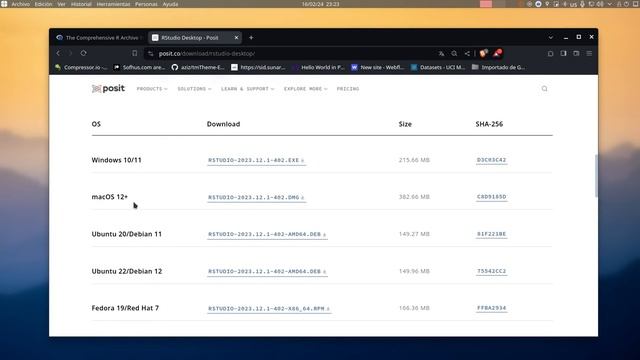
Task: Open the Personas menu
Action: 146,4
